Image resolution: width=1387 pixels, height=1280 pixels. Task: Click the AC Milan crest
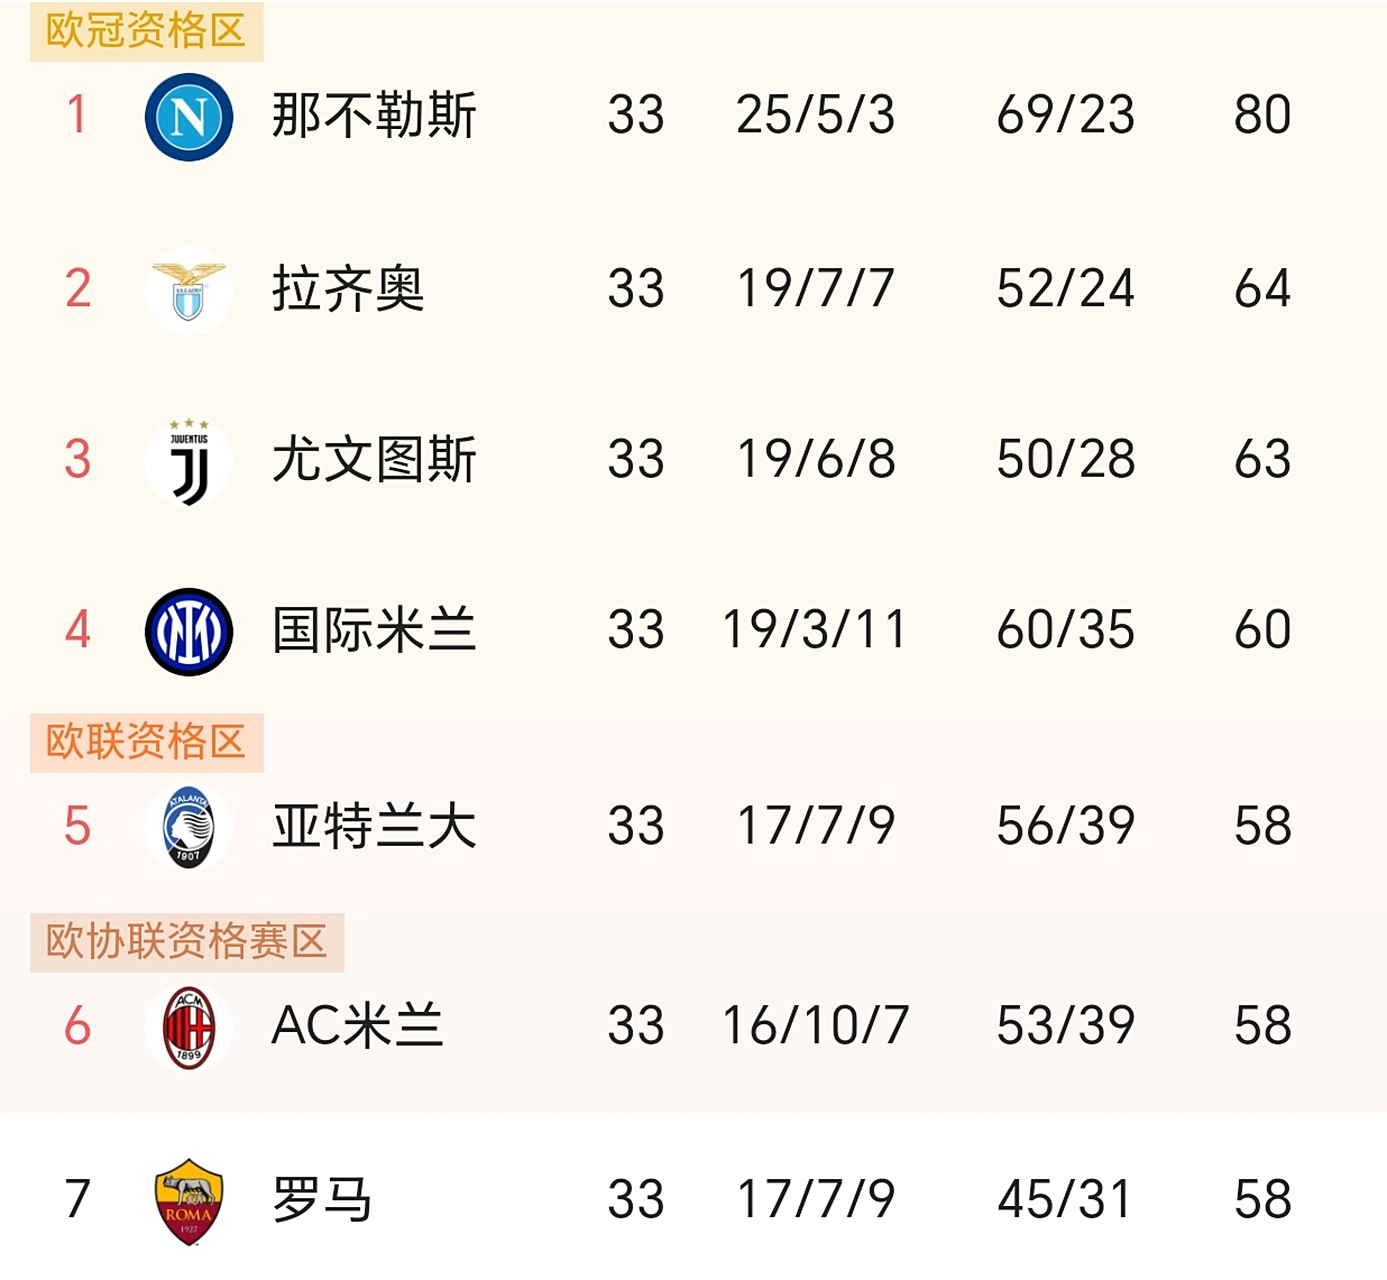[x=189, y=1027]
